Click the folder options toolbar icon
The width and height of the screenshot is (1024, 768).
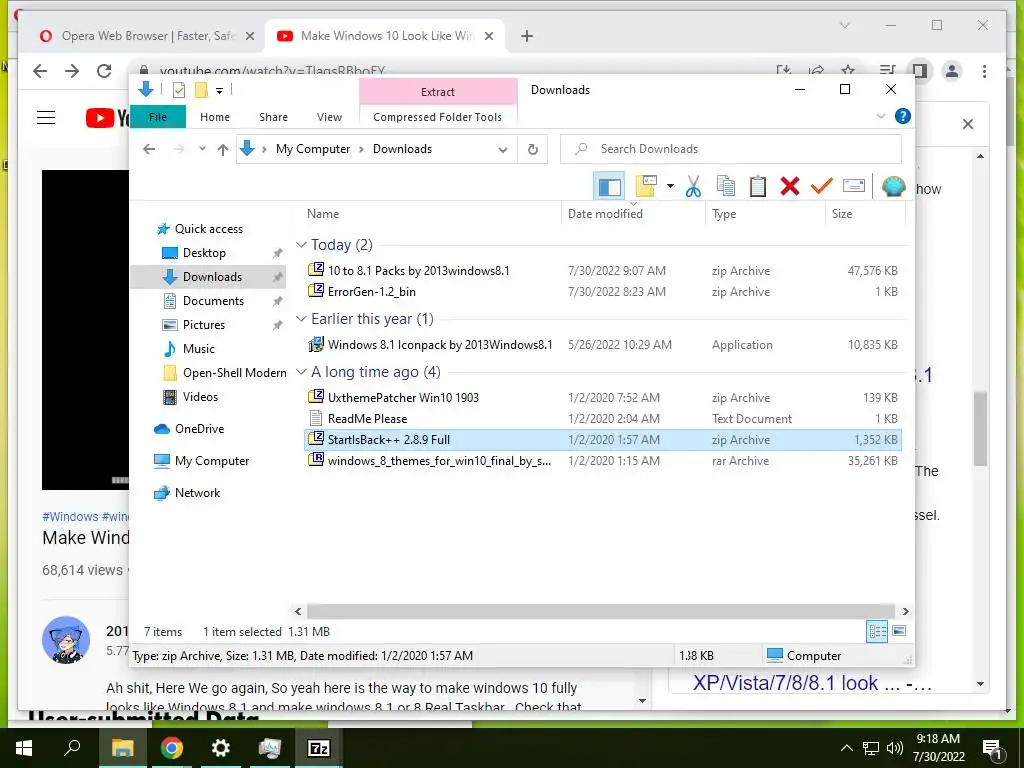click(x=646, y=187)
